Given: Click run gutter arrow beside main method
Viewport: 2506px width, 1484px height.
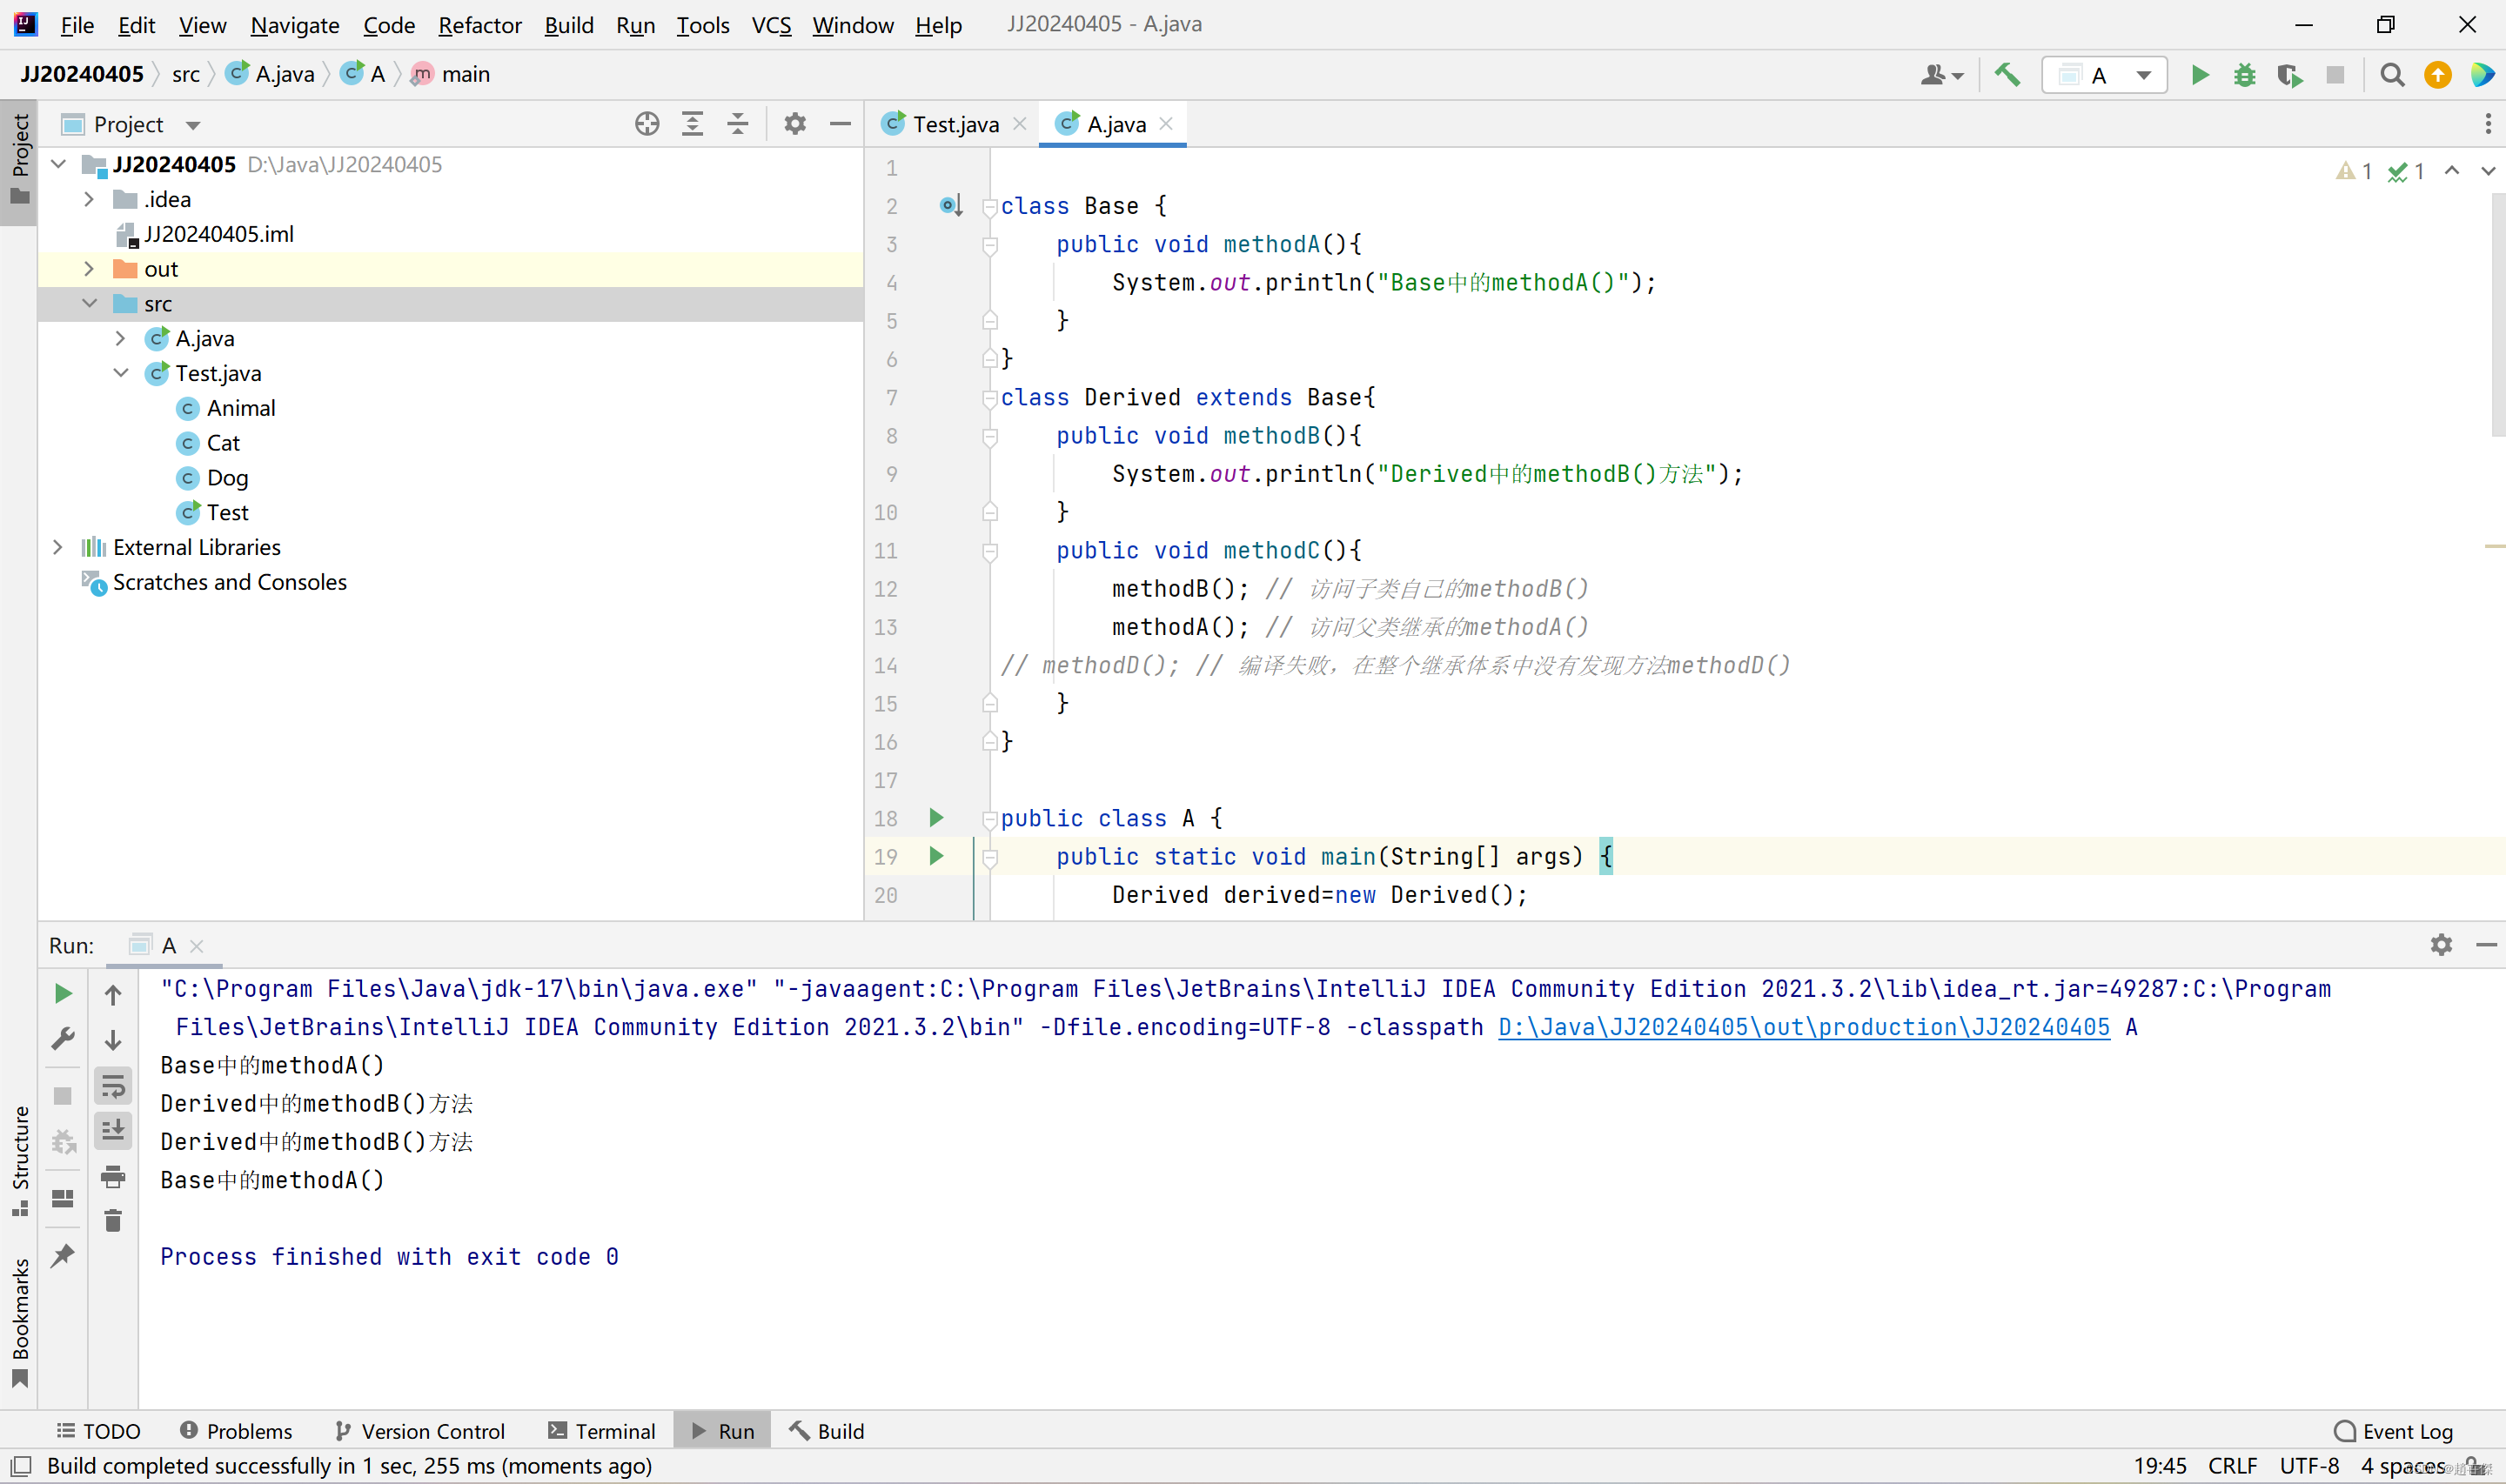Looking at the screenshot, I should pos(936,856).
